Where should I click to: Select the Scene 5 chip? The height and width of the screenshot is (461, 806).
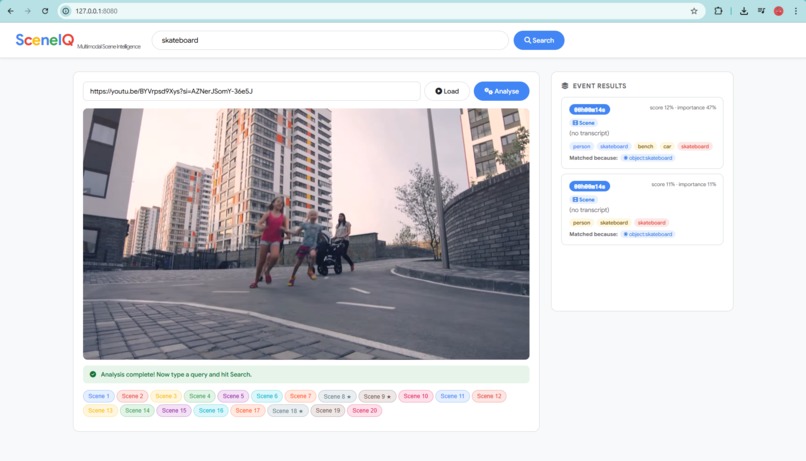(233, 396)
